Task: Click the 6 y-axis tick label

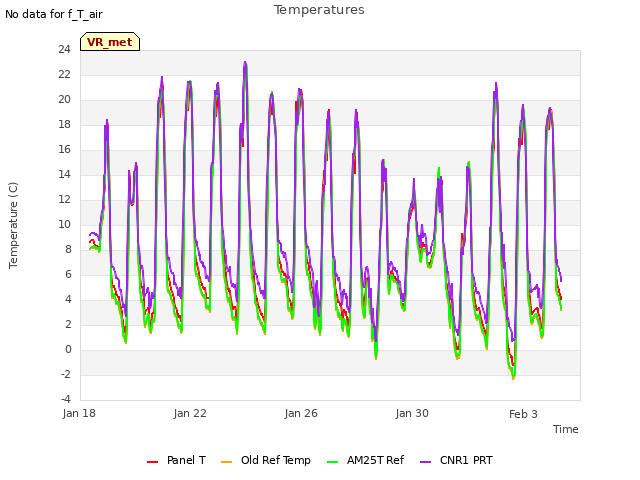Action: [68, 274]
